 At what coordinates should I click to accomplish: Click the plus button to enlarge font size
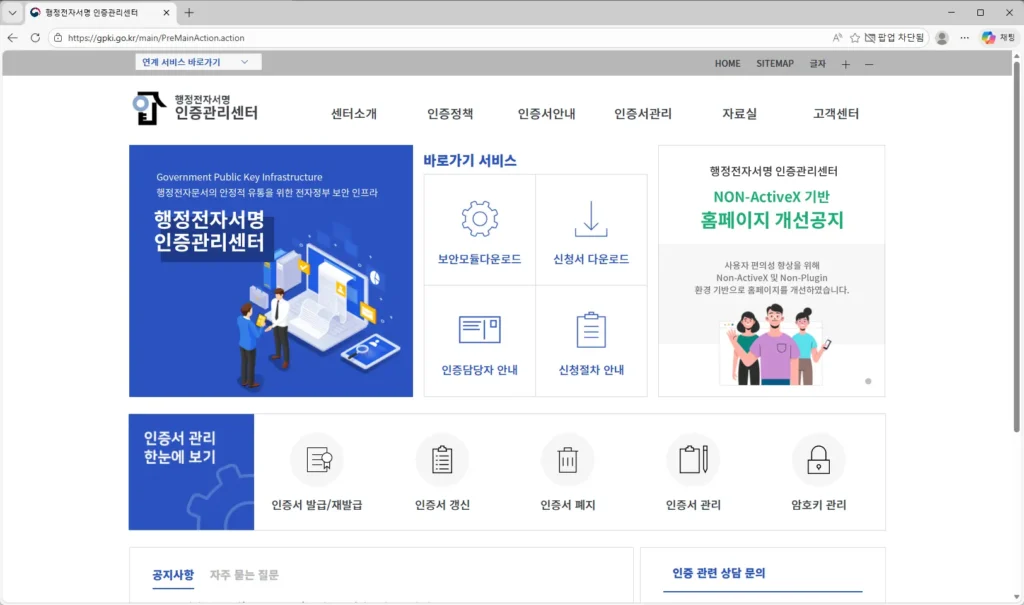846,62
